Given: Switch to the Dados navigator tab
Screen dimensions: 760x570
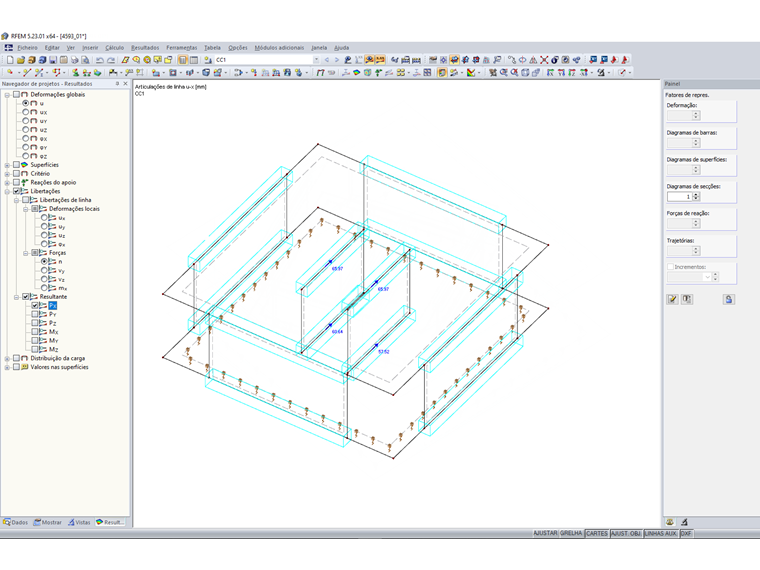Looking at the screenshot, I should [16, 522].
